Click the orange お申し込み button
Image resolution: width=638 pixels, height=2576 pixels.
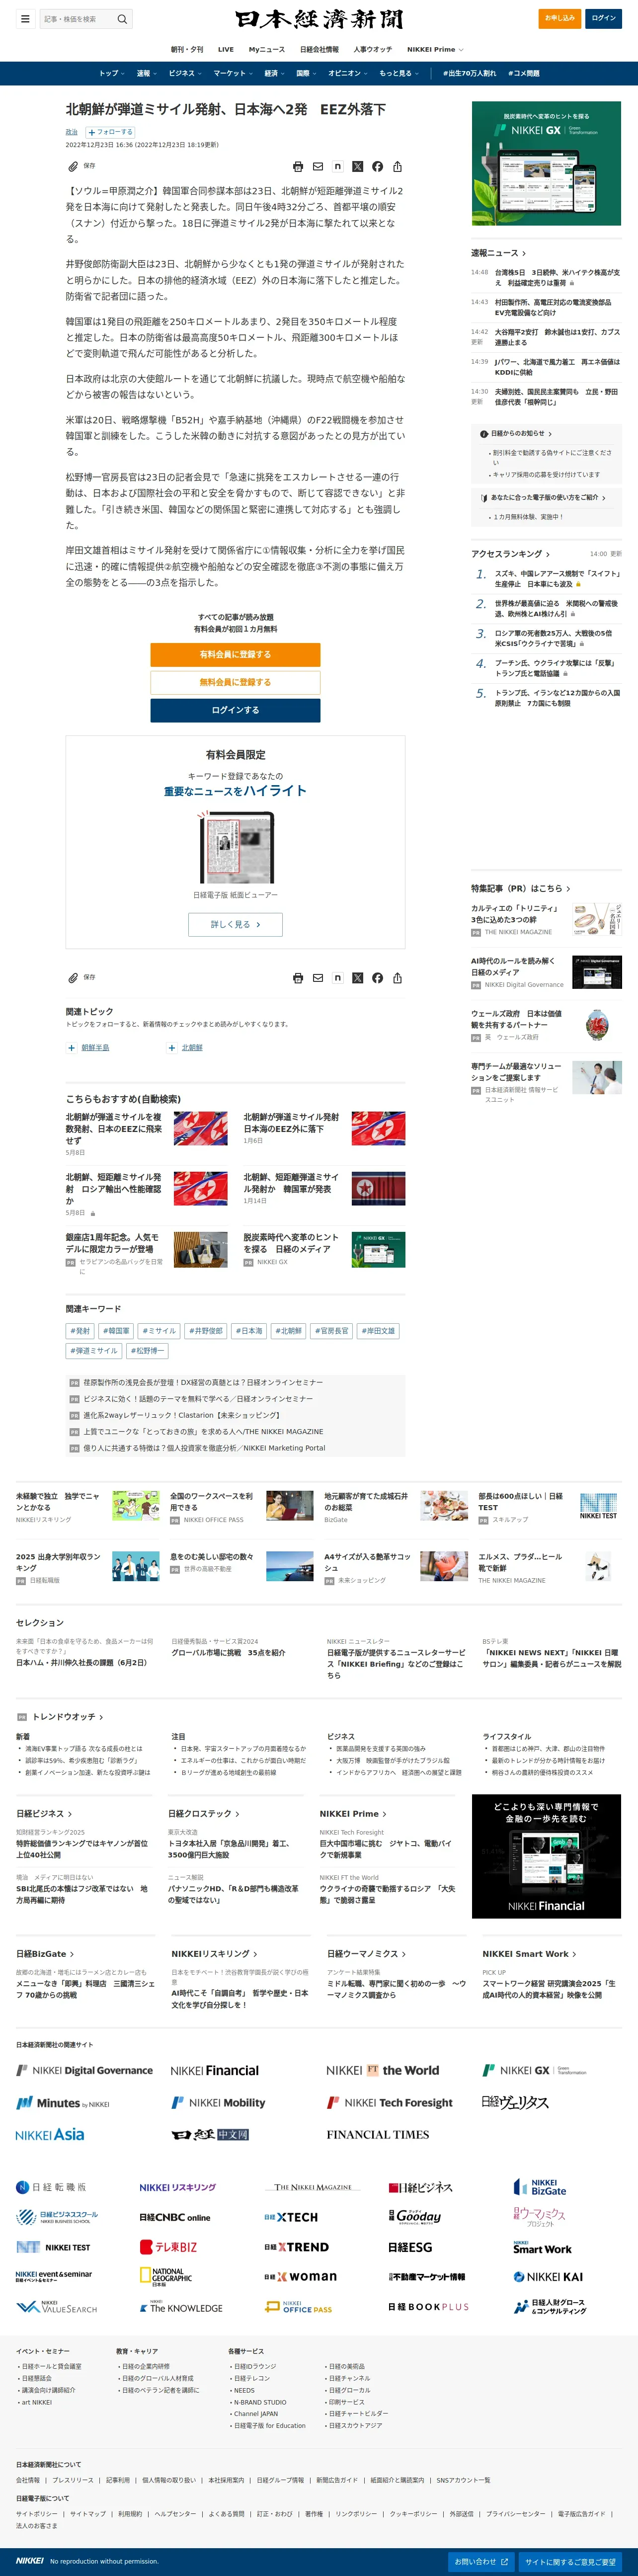tap(560, 18)
